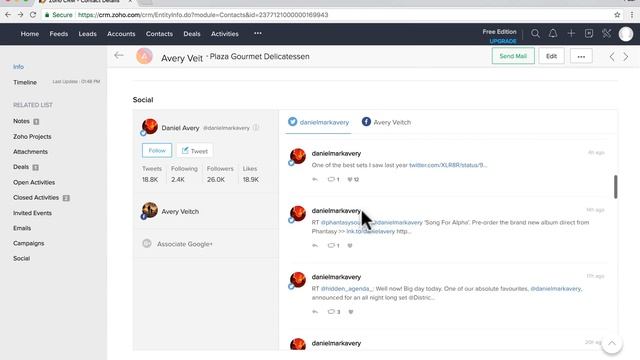Go to next contact record
Viewport: 640px width, 360px height.
pyautogui.click(x=626, y=57)
